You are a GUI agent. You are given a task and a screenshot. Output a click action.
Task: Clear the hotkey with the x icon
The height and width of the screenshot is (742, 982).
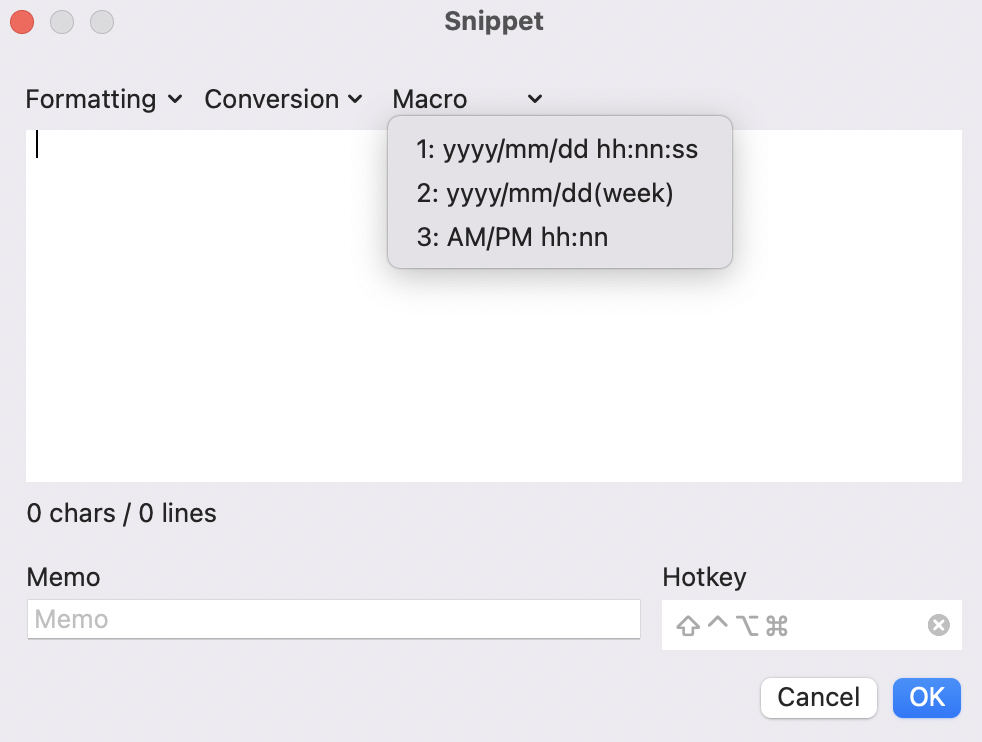[x=938, y=625]
